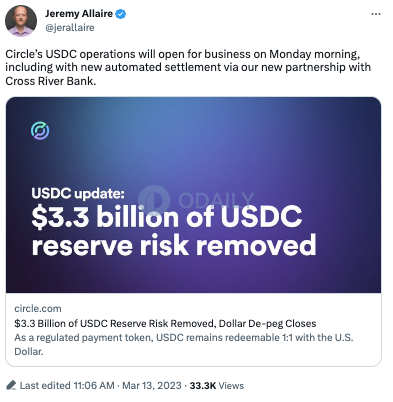This screenshot has width=393, height=402.
Task: Open the '$3.3 Billion of USDC Reserve' headline
Action: 165,323
